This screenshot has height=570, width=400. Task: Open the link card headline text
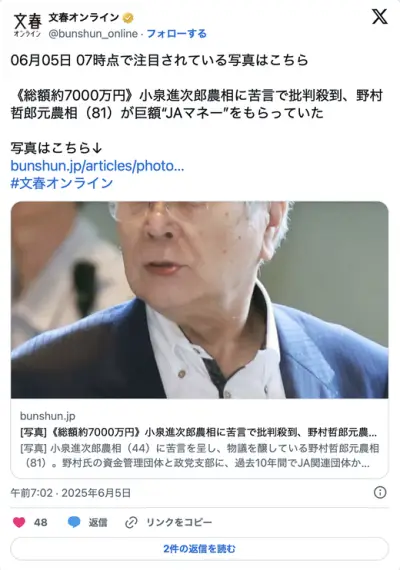click(x=199, y=432)
